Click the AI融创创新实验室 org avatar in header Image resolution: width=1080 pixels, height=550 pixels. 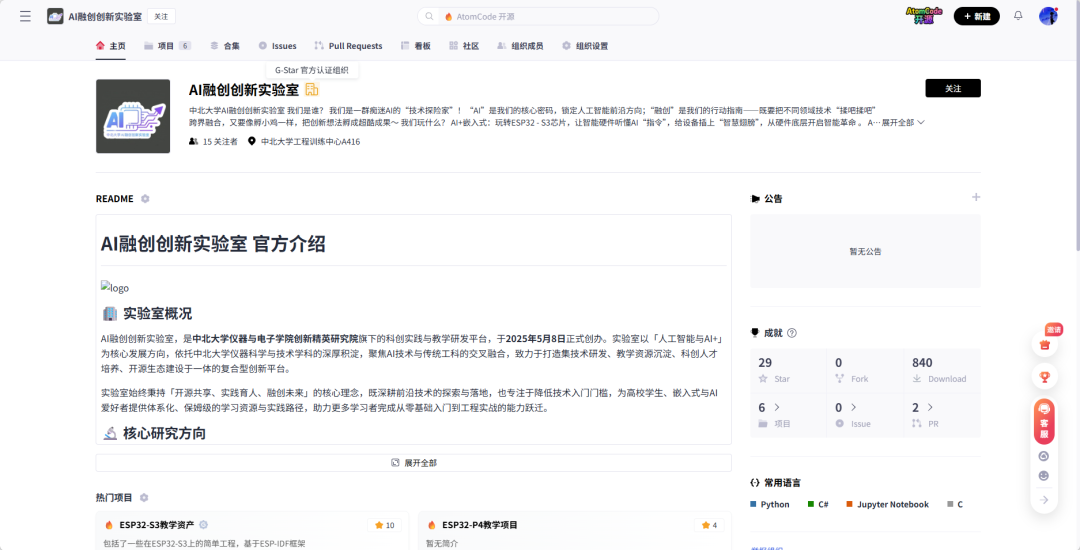[55, 16]
